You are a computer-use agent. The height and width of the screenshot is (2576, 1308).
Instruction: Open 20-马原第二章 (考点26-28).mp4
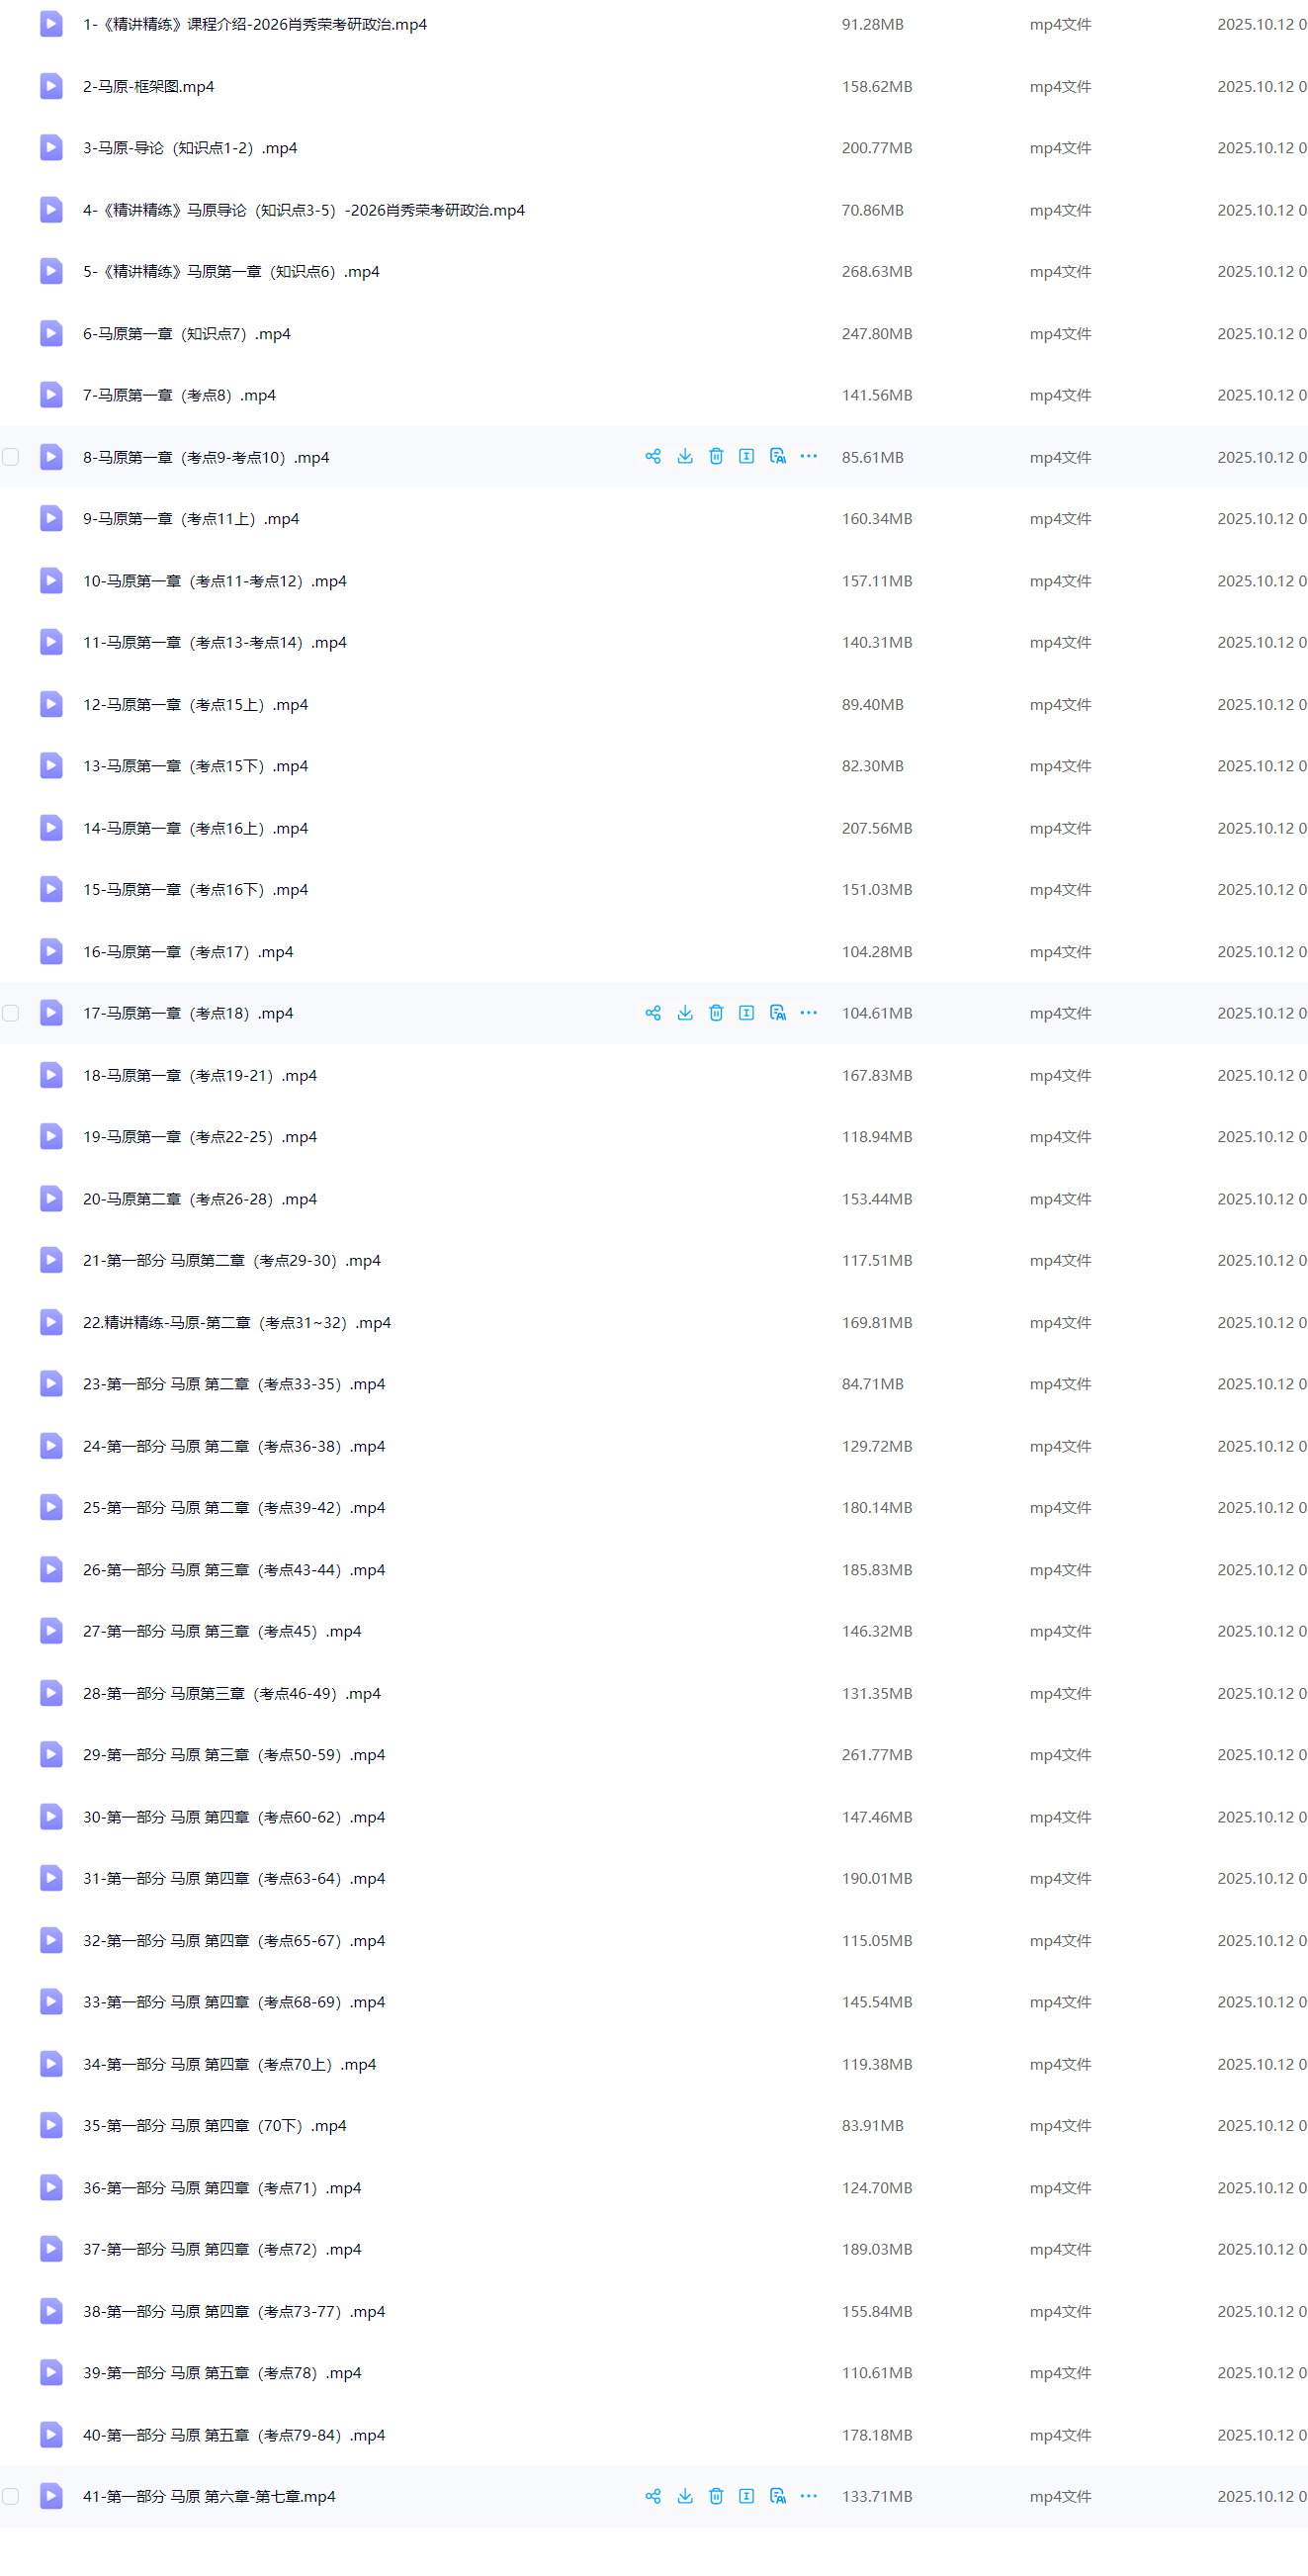click(x=200, y=1199)
